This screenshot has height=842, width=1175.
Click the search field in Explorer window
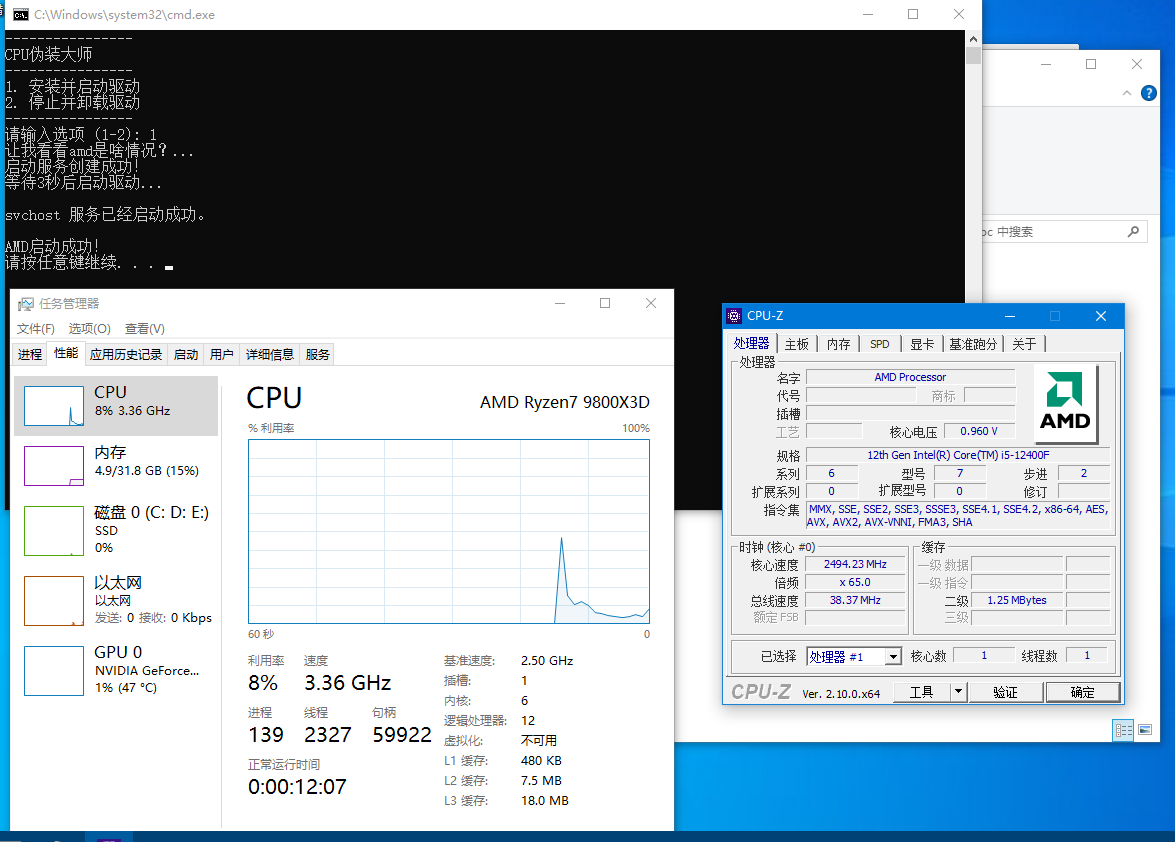[x=1064, y=231]
